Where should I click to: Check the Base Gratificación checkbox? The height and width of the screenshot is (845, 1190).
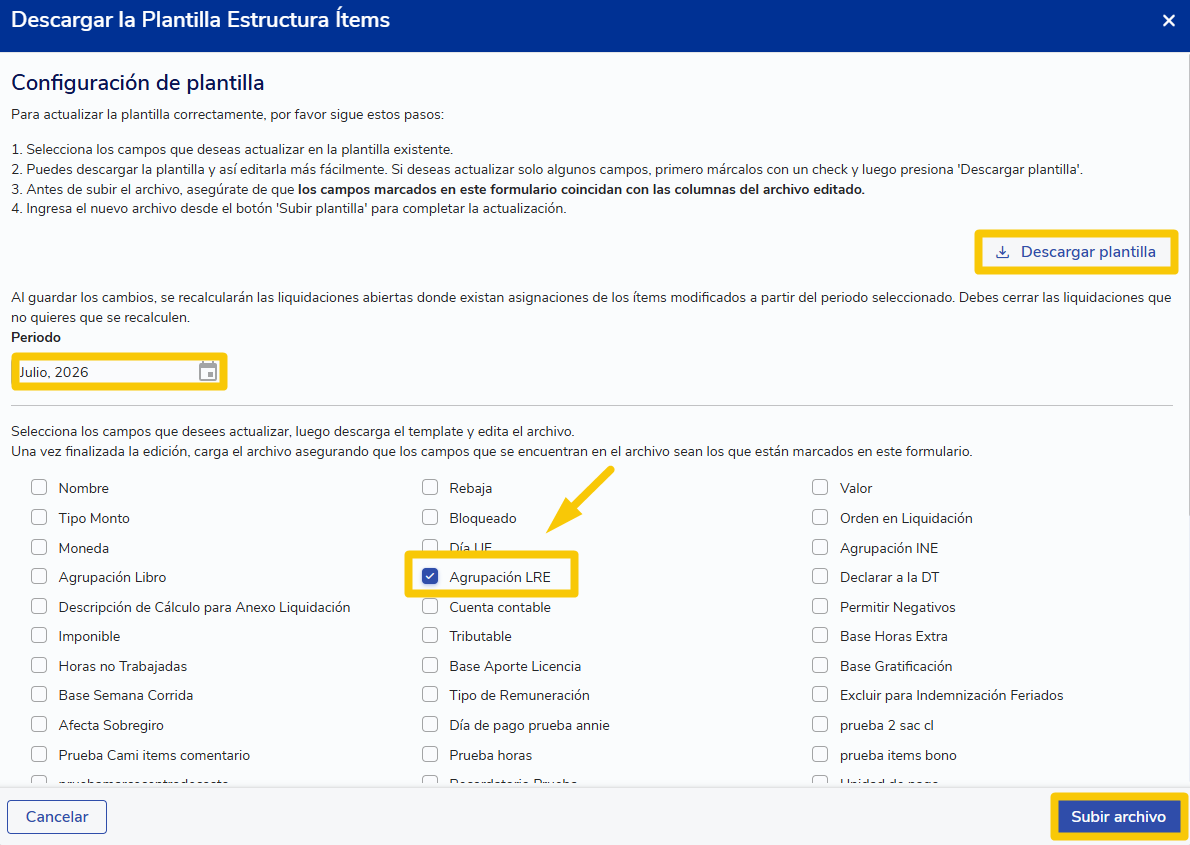(820, 665)
